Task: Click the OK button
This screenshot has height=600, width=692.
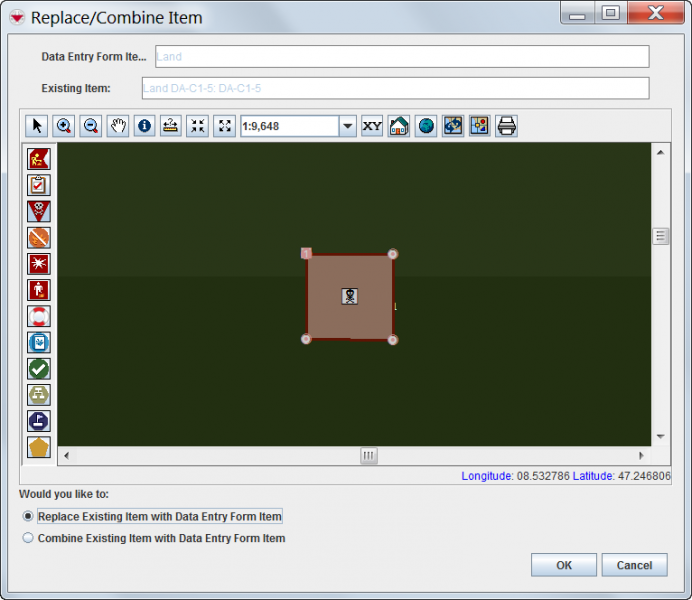Action: (x=564, y=565)
